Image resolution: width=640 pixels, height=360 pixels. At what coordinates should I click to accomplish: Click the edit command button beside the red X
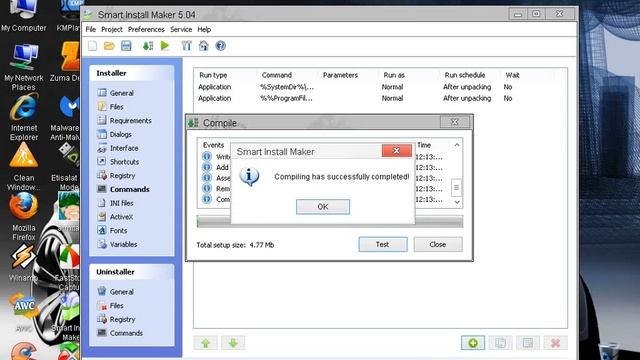[x=528, y=343]
